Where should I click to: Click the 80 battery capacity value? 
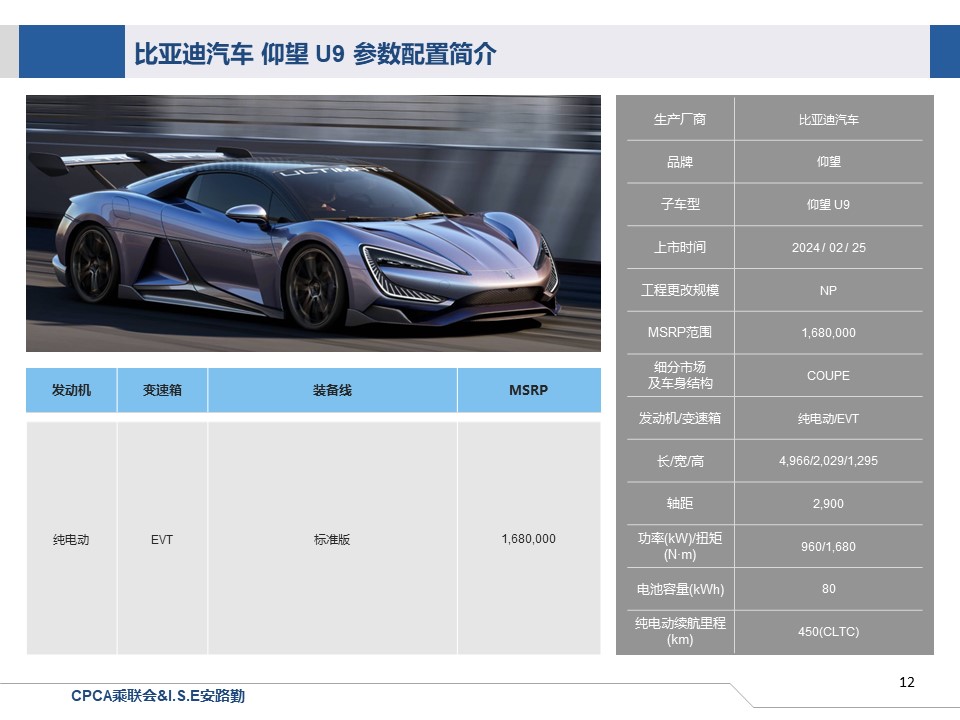pyautogui.click(x=828, y=588)
